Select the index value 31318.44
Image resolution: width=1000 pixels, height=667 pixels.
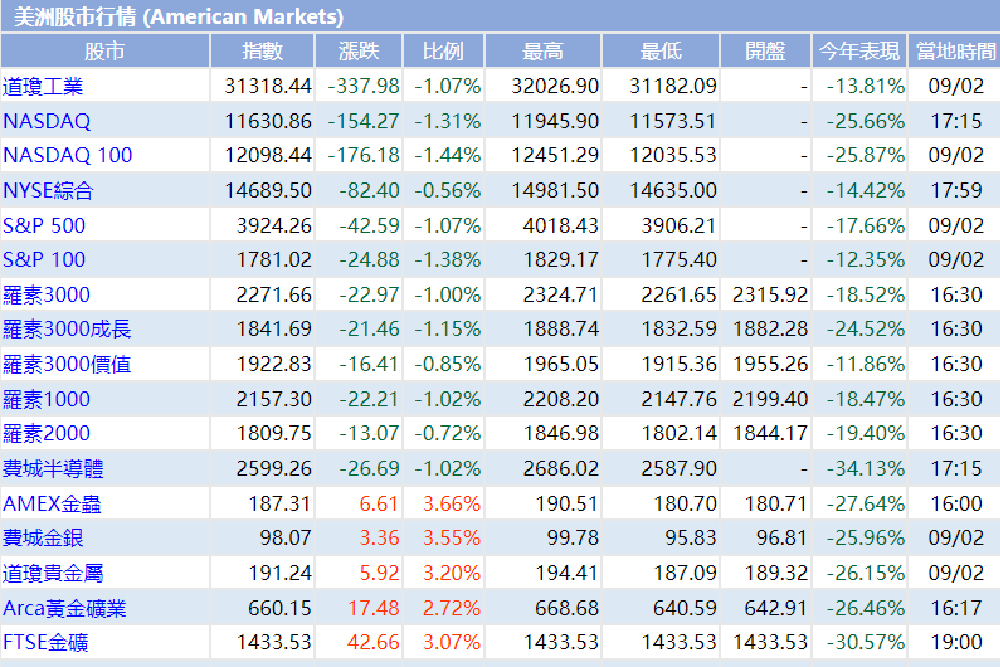click(268, 86)
